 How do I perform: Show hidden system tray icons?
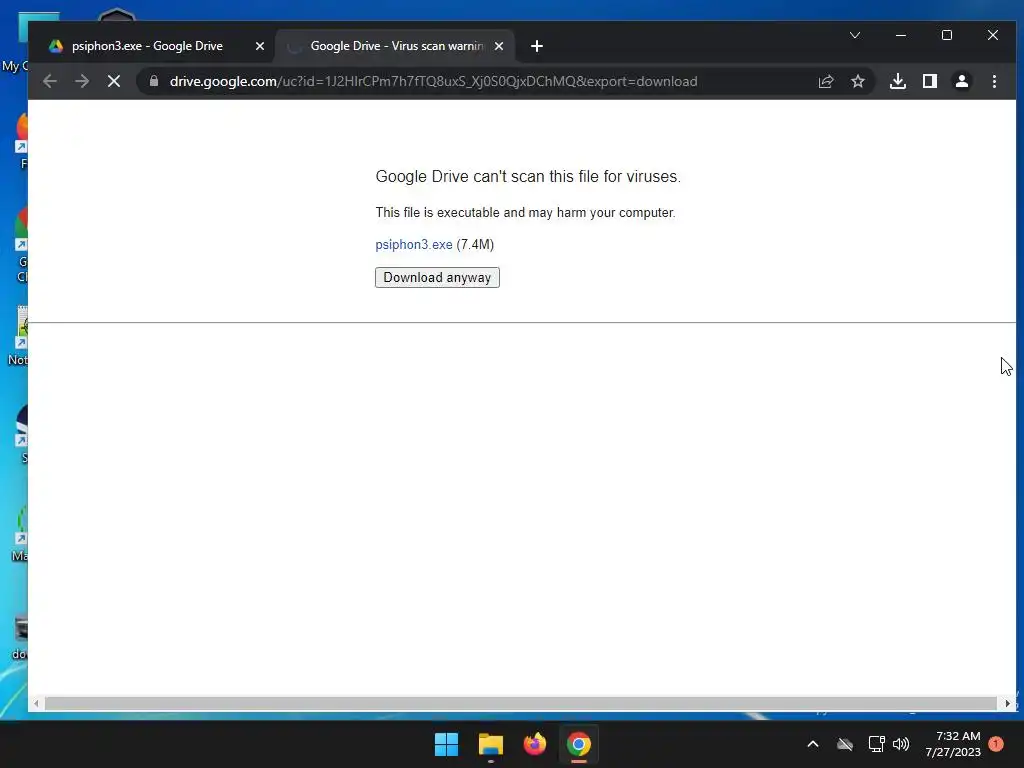tap(813, 744)
